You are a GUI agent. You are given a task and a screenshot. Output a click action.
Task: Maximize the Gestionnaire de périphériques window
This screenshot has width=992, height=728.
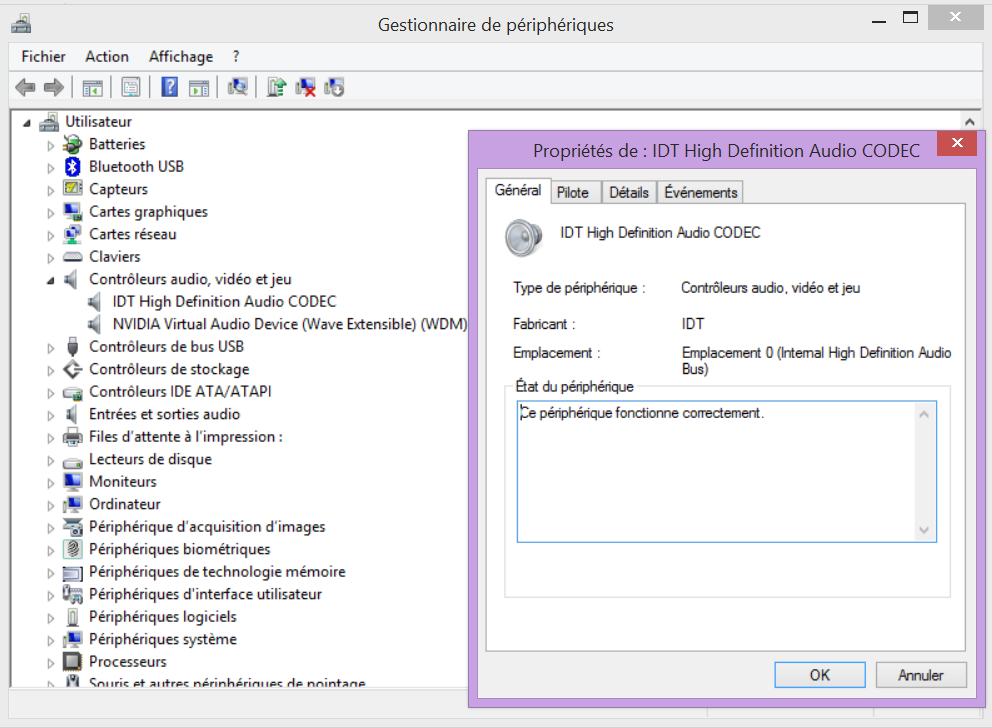pyautogui.click(x=910, y=17)
